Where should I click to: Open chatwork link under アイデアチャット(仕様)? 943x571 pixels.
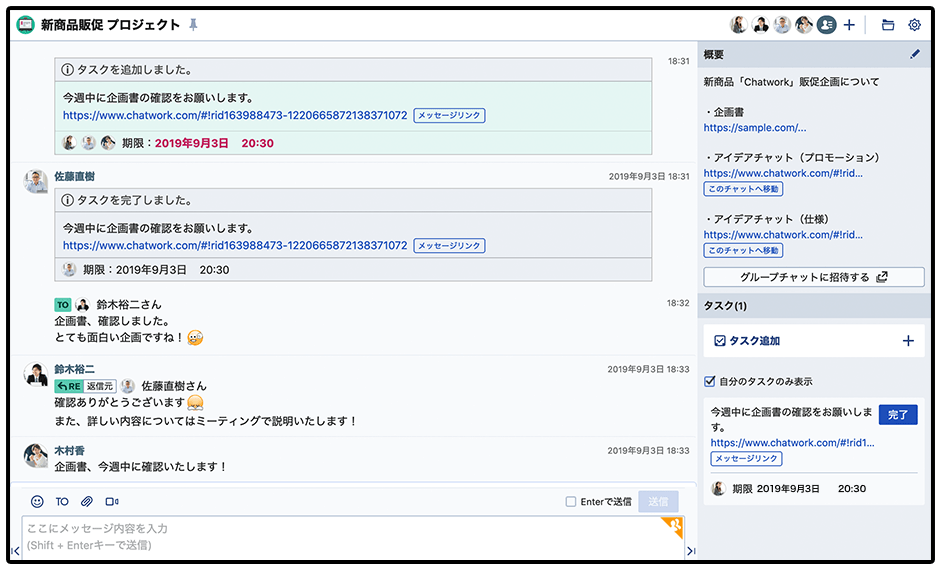pyautogui.click(x=783, y=235)
